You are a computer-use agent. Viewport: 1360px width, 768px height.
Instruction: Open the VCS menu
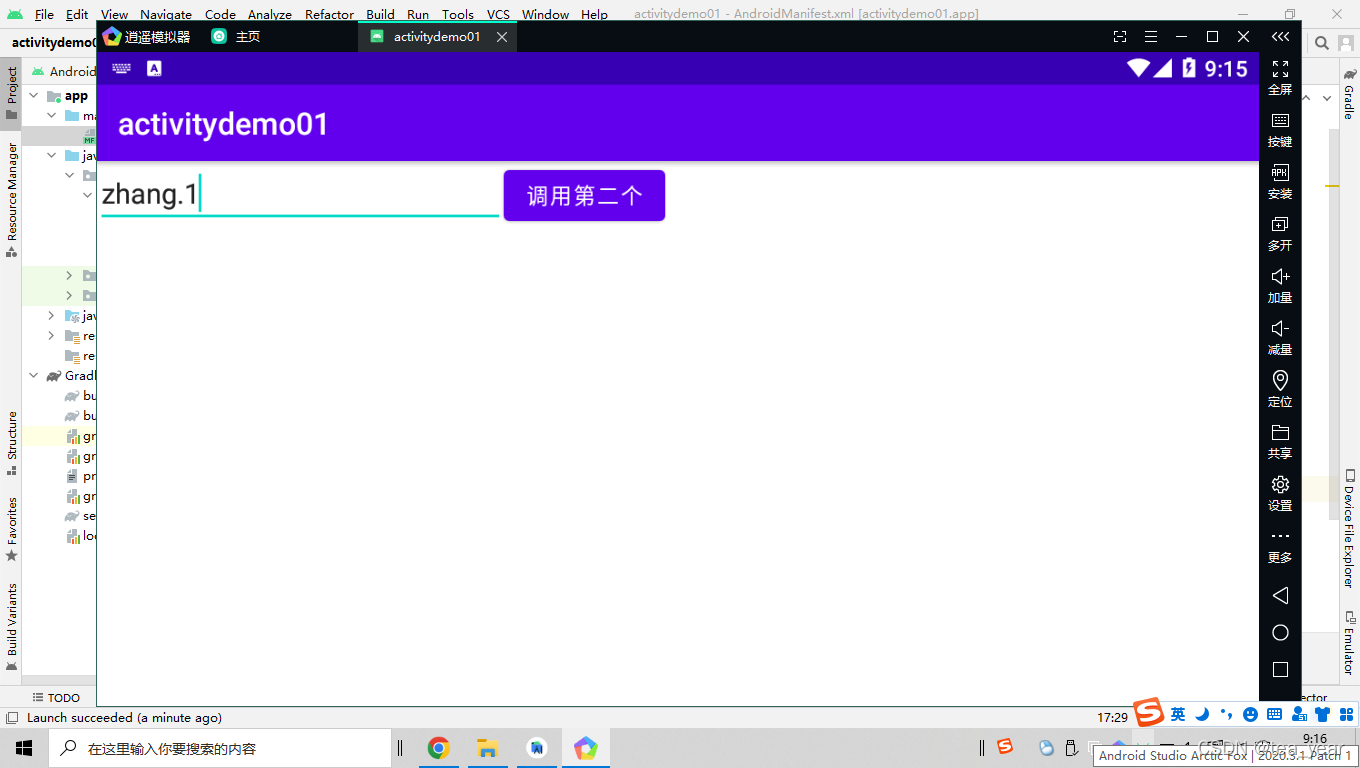(x=498, y=14)
